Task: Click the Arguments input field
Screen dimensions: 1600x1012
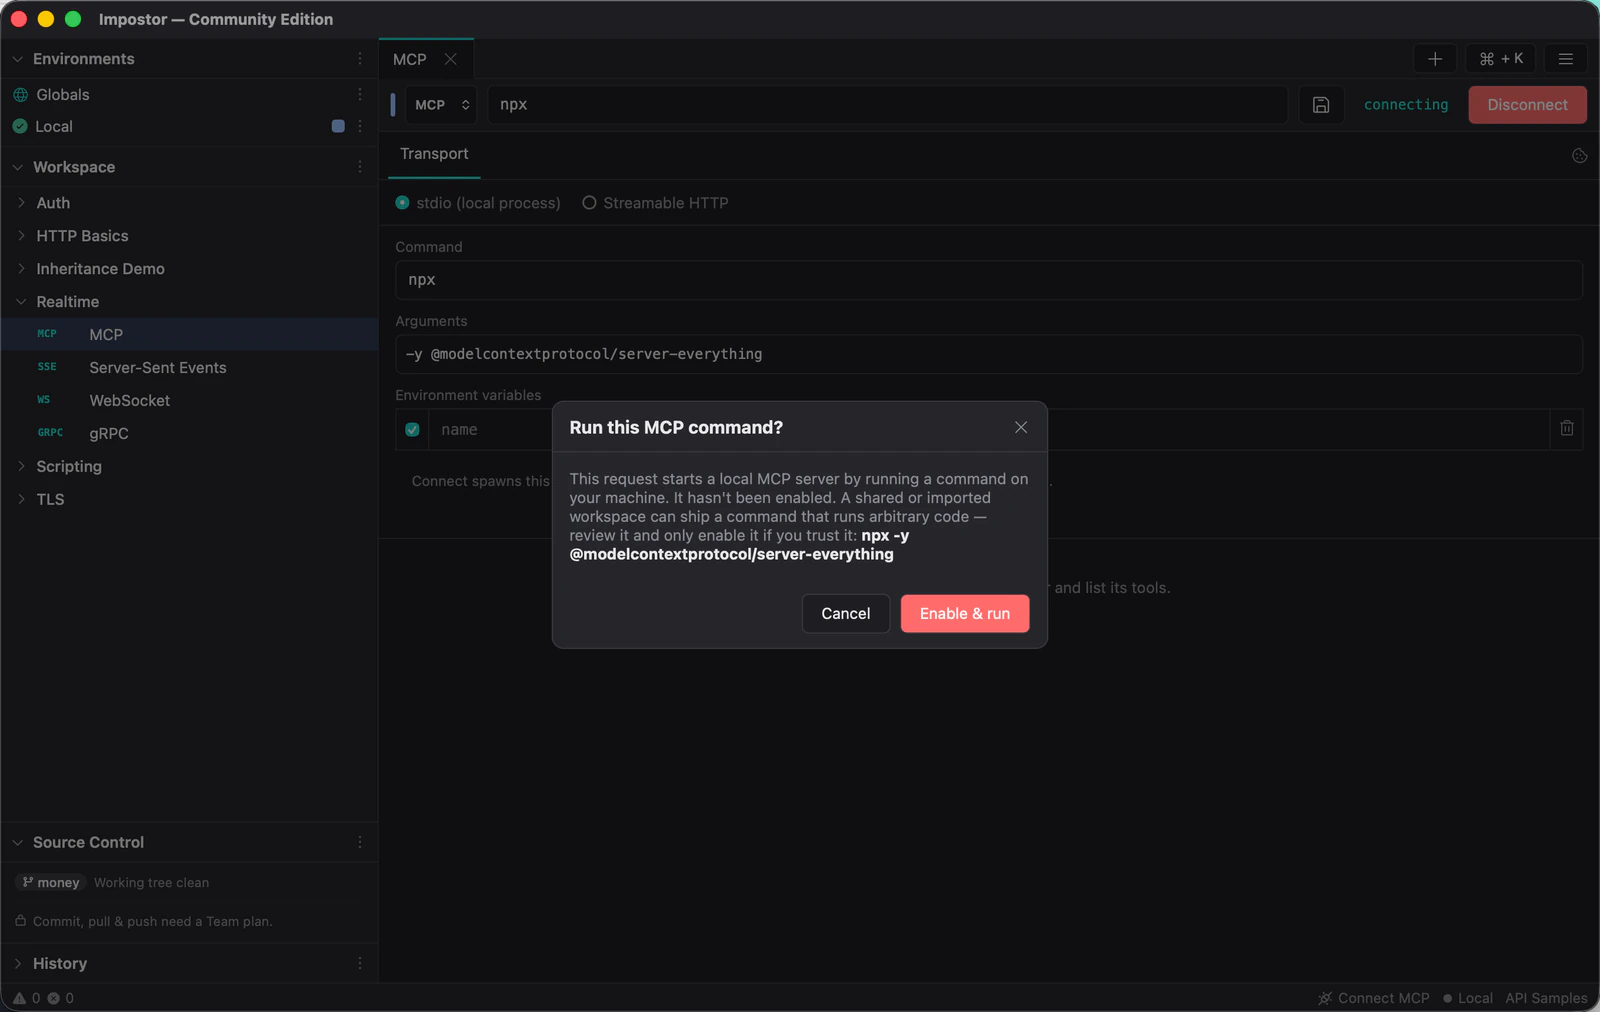Action: pyautogui.click(x=989, y=354)
